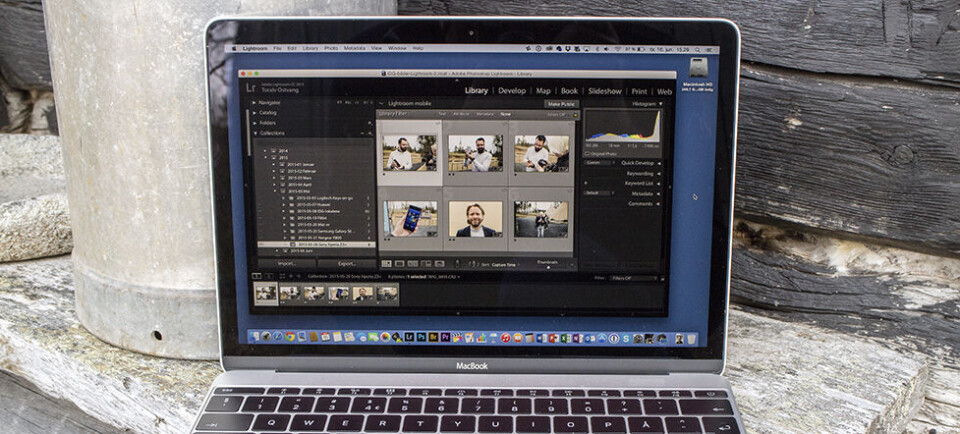Image resolution: width=960 pixels, height=434 pixels.
Task: Select hand holding phone thumbnail in grid
Action: click(x=410, y=219)
